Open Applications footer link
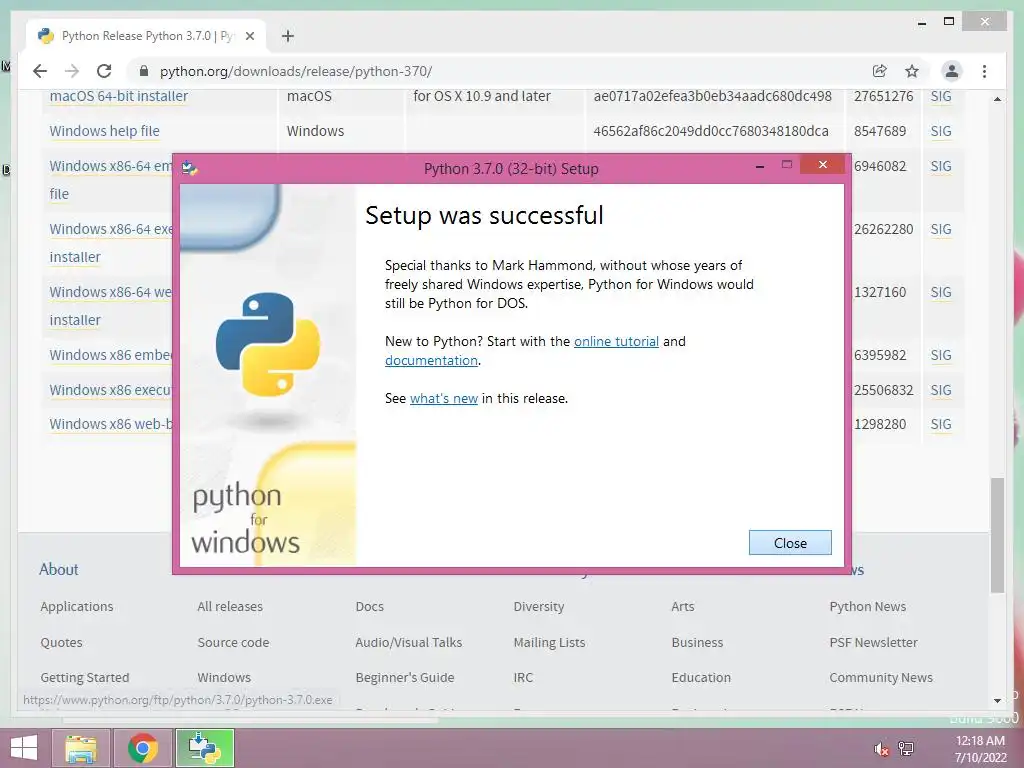 76,606
